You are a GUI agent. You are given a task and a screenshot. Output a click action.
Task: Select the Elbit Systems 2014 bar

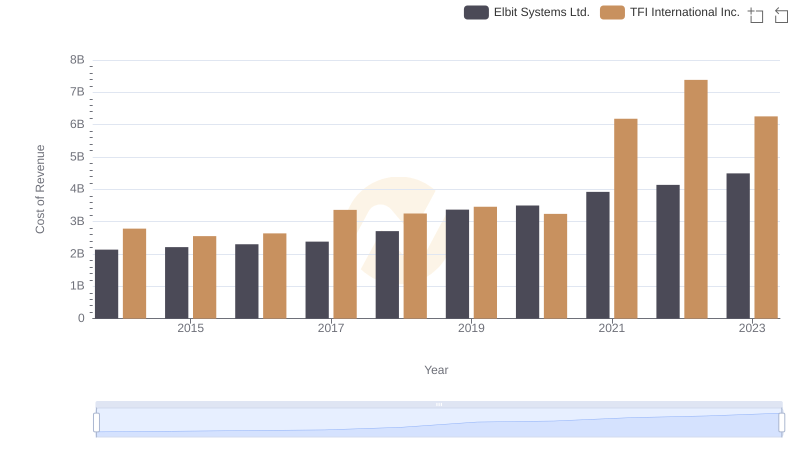[x=107, y=284]
